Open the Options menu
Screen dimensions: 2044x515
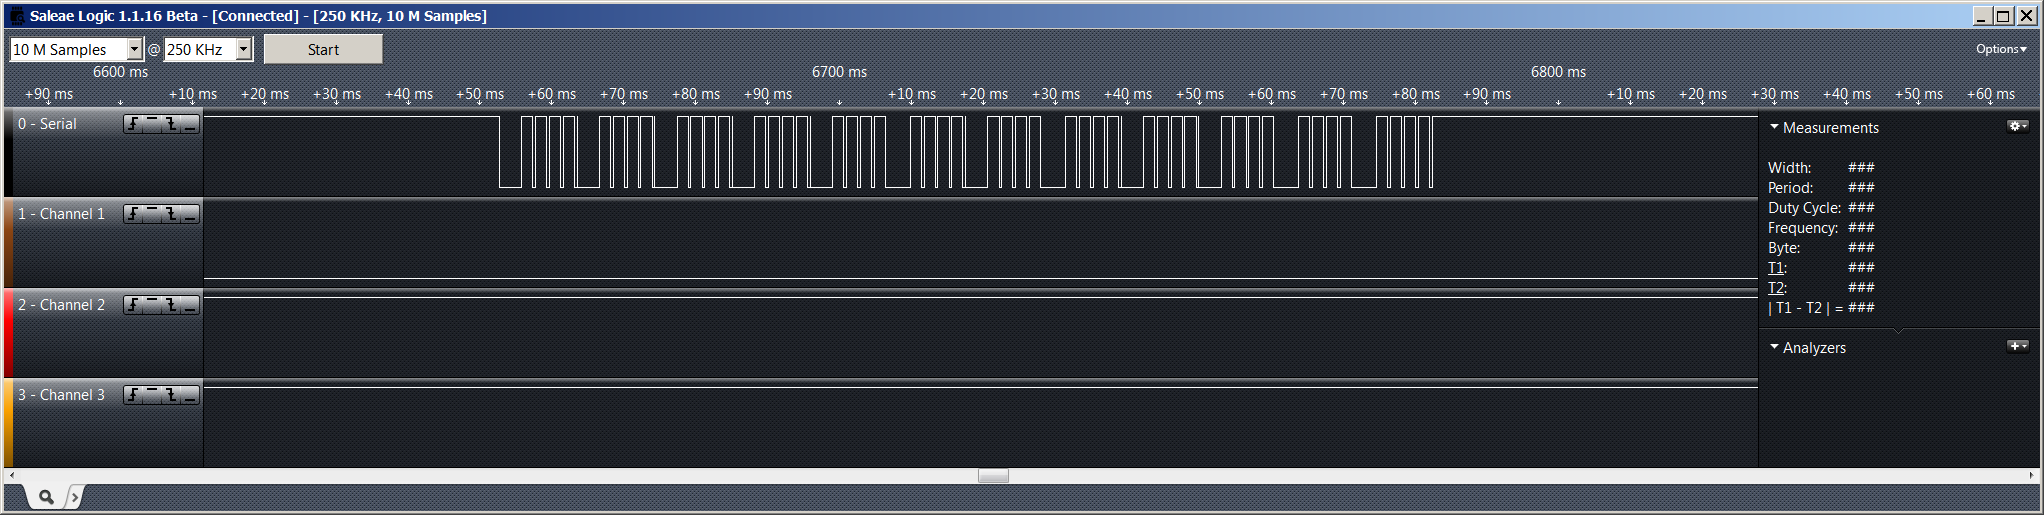pos(2001,49)
